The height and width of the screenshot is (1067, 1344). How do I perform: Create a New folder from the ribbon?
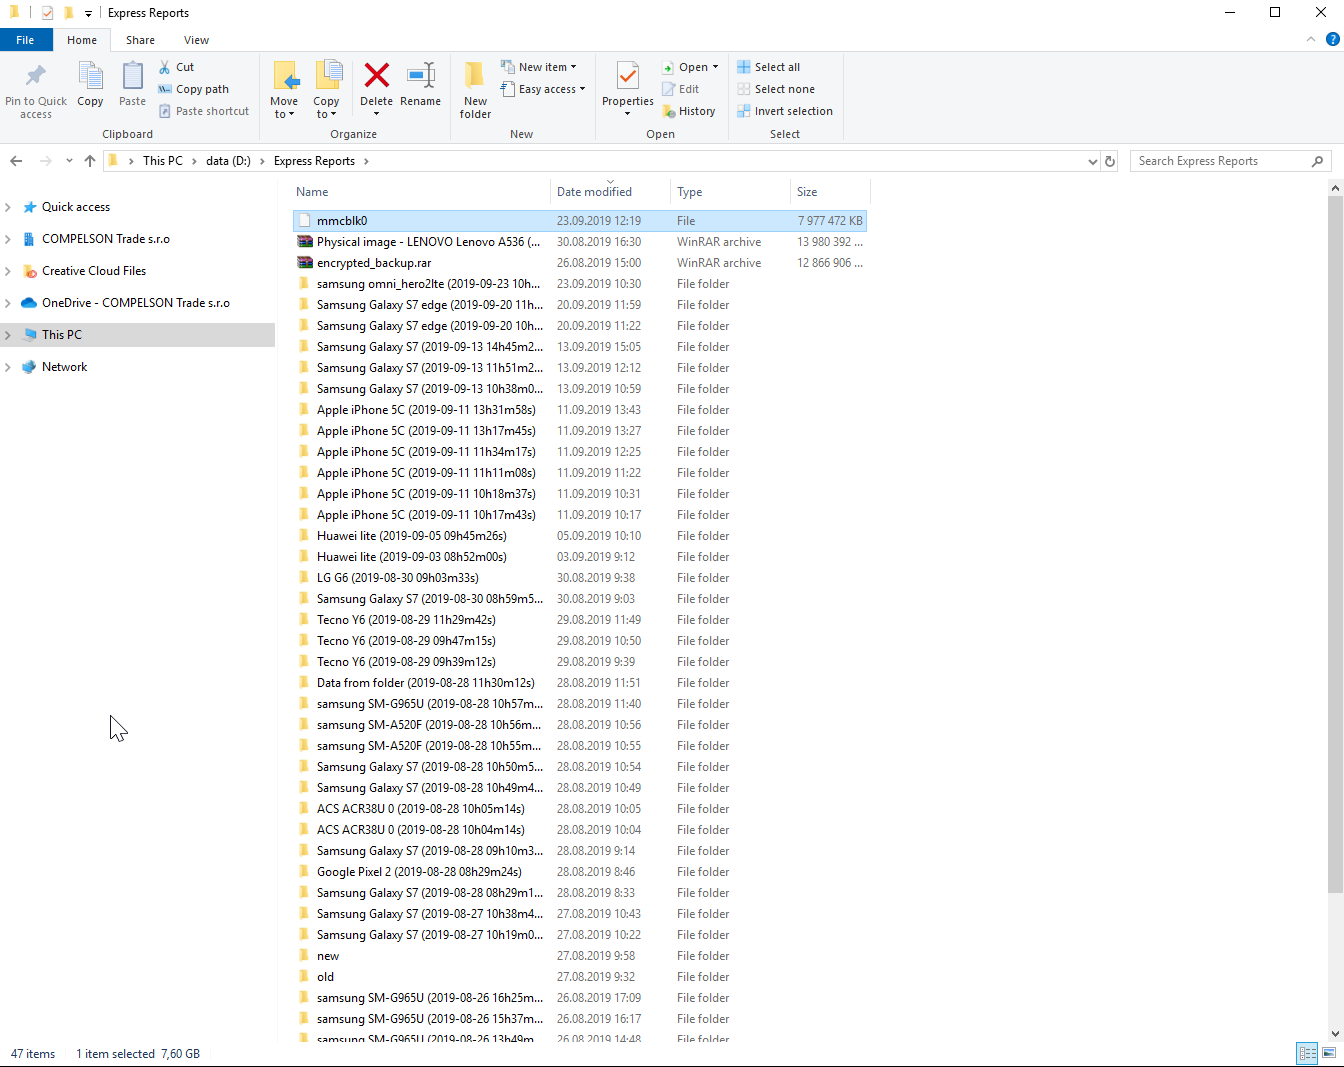[x=475, y=89]
